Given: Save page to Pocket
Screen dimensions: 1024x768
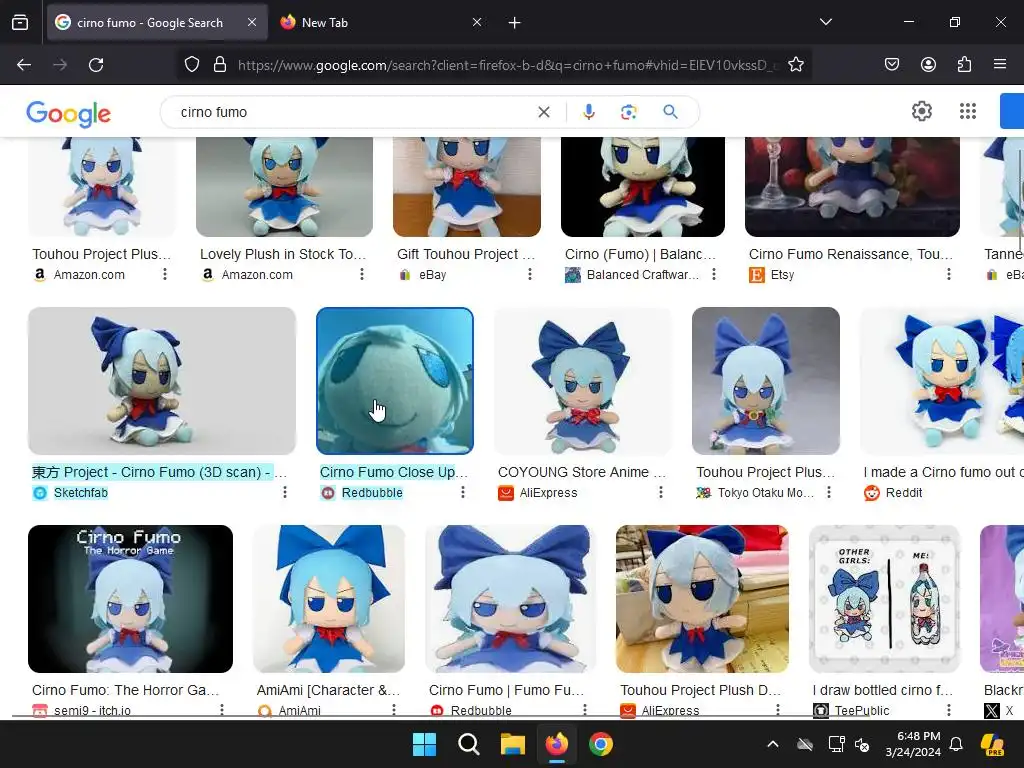Looking at the screenshot, I should 892,65.
